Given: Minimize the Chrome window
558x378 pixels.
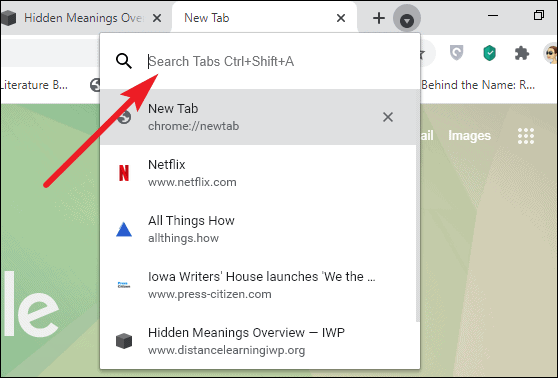Looking at the screenshot, I should point(493,16).
